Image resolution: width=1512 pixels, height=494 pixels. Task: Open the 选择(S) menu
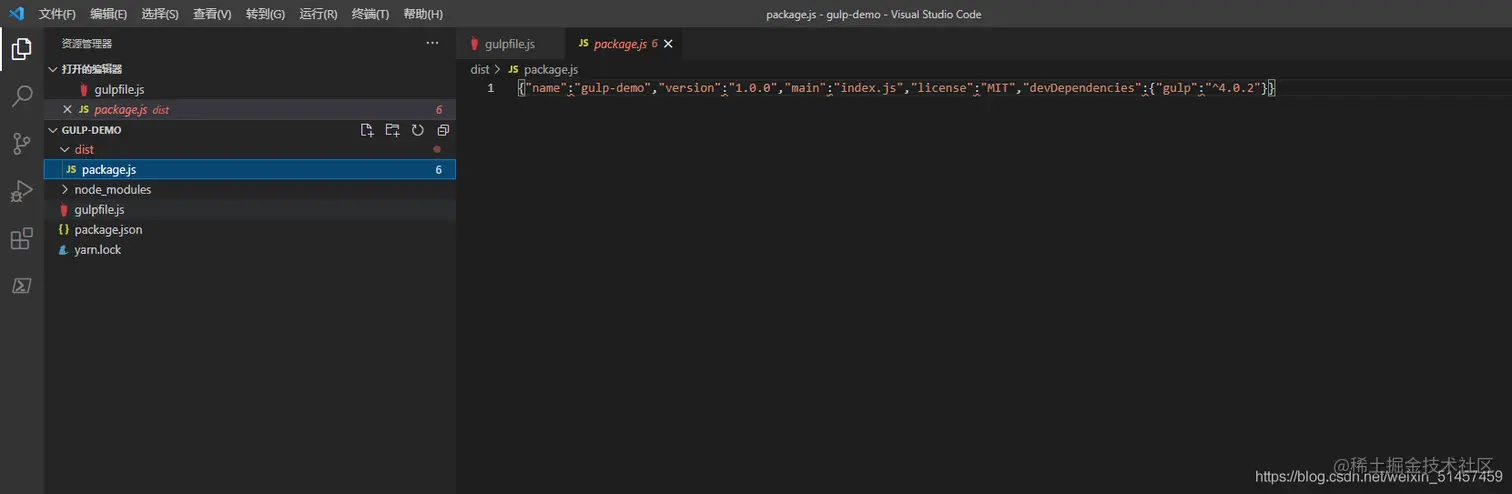point(160,14)
